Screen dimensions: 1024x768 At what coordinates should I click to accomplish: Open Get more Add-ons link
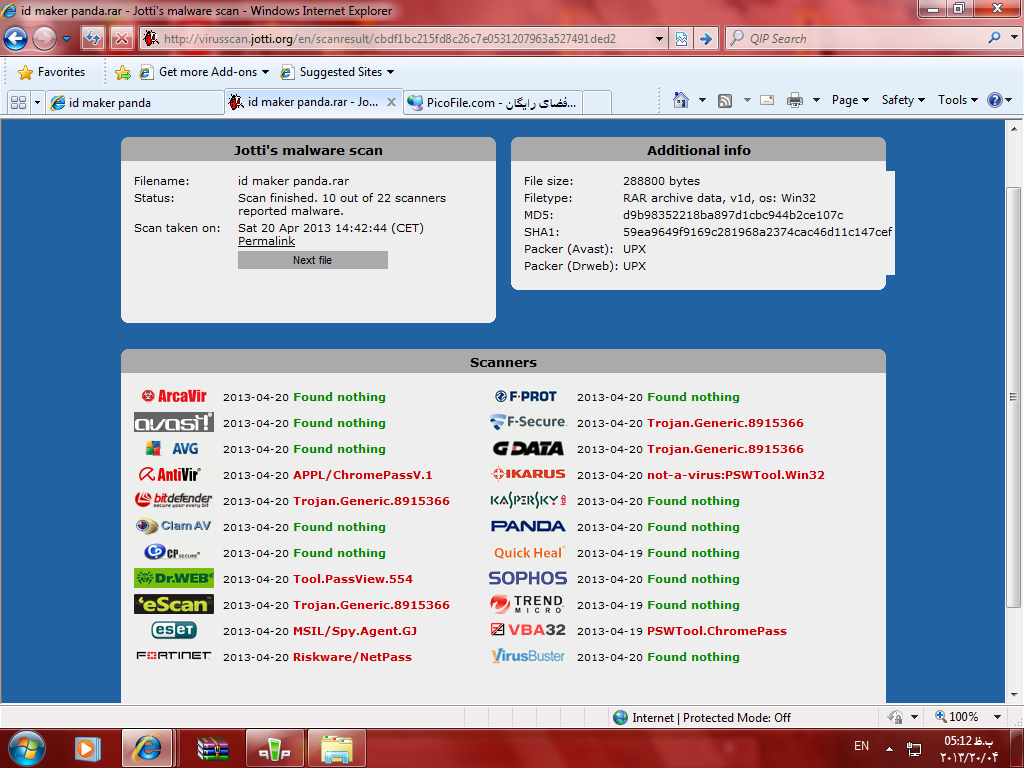204,72
